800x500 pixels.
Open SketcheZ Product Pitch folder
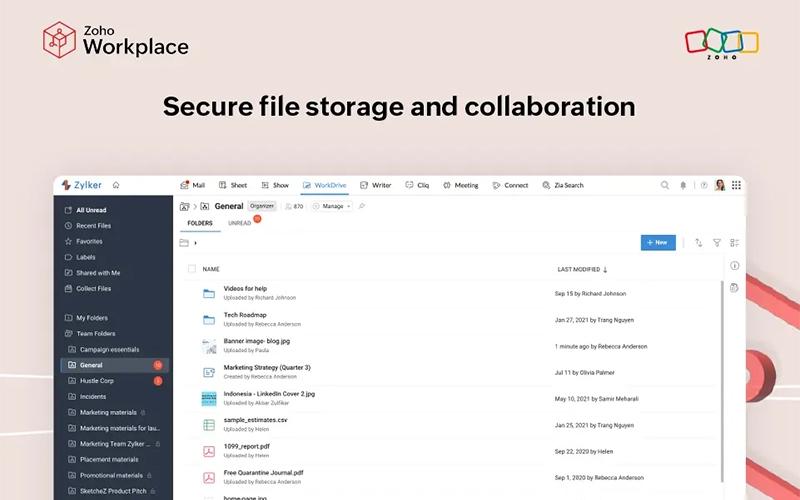coord(107,491)
